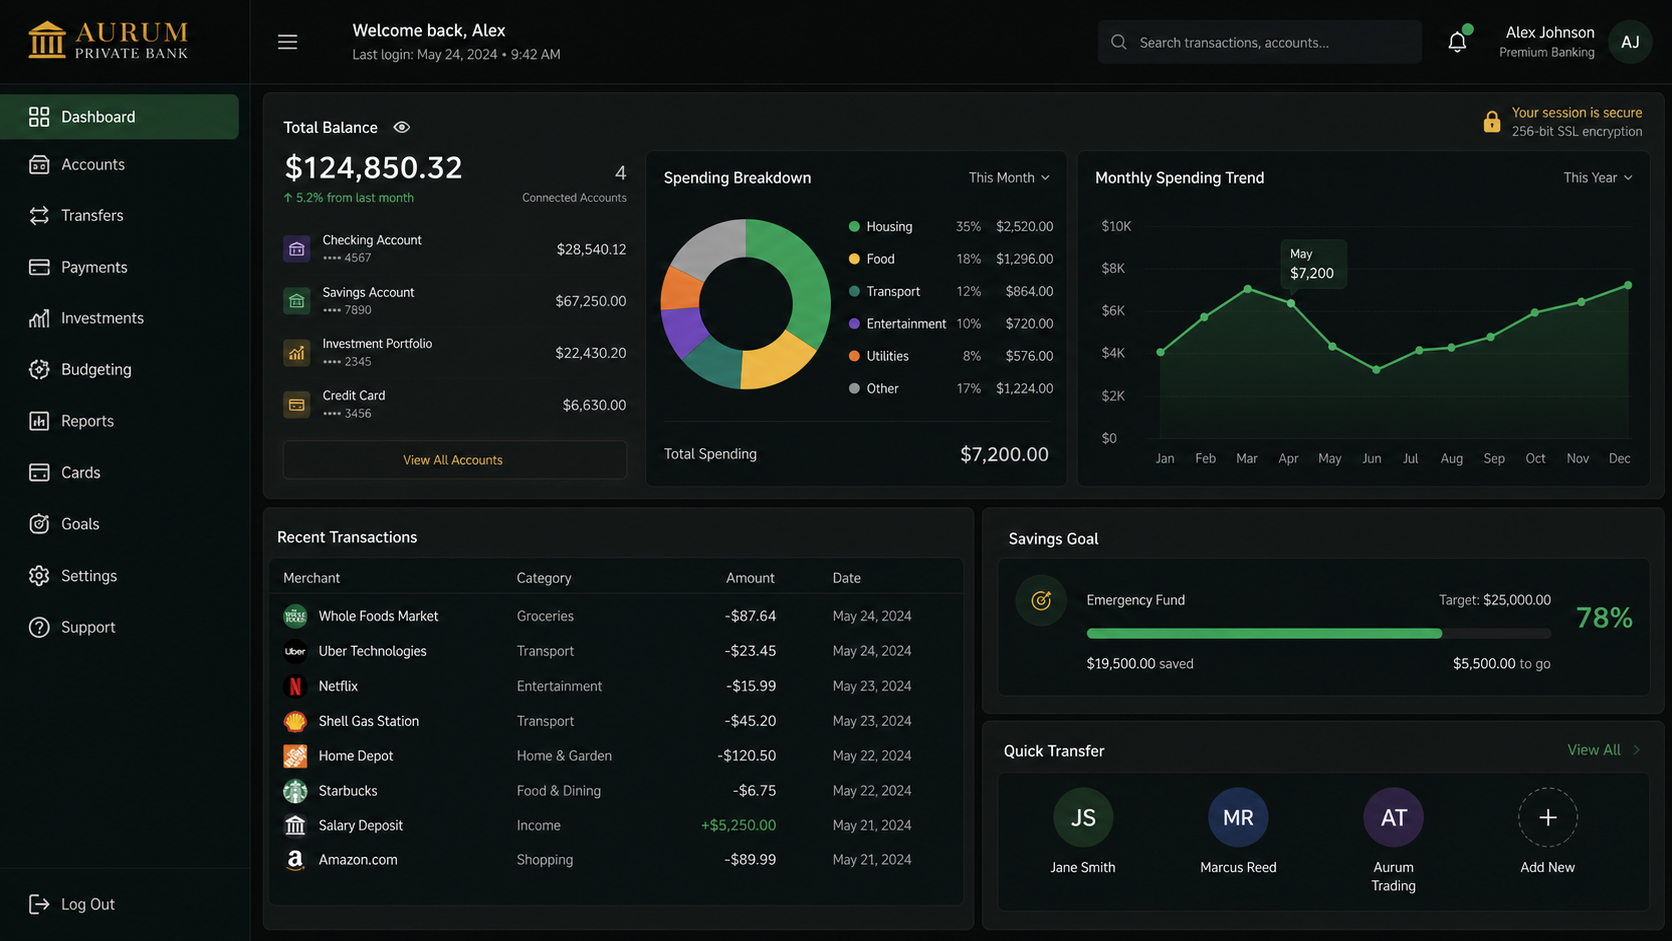Viewport: 1672px width, 941px height.
Task: Select Marcus Reed MR avatar
Action: pos(1238,817)
